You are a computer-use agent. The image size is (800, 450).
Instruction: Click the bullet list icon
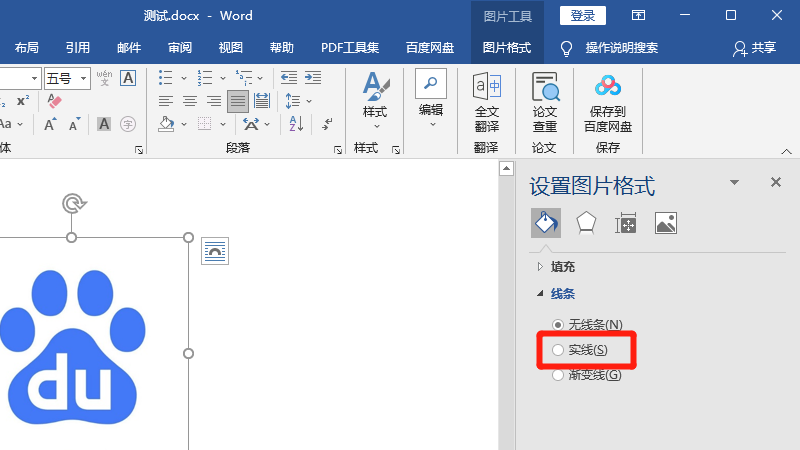(x=165, y=78)
